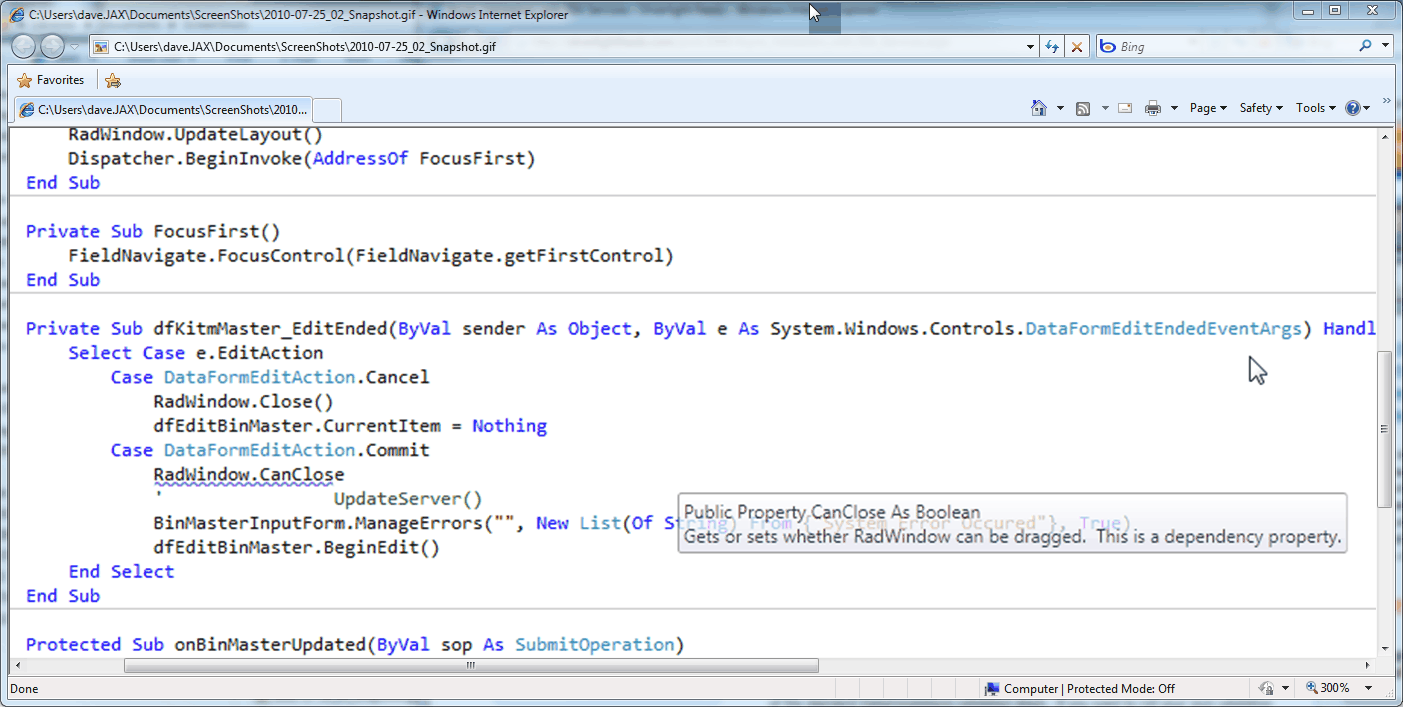Click the horizontal scrollbar thumb
The width and height of the screenshot is (1403, 707).
(x=470, y=665)
